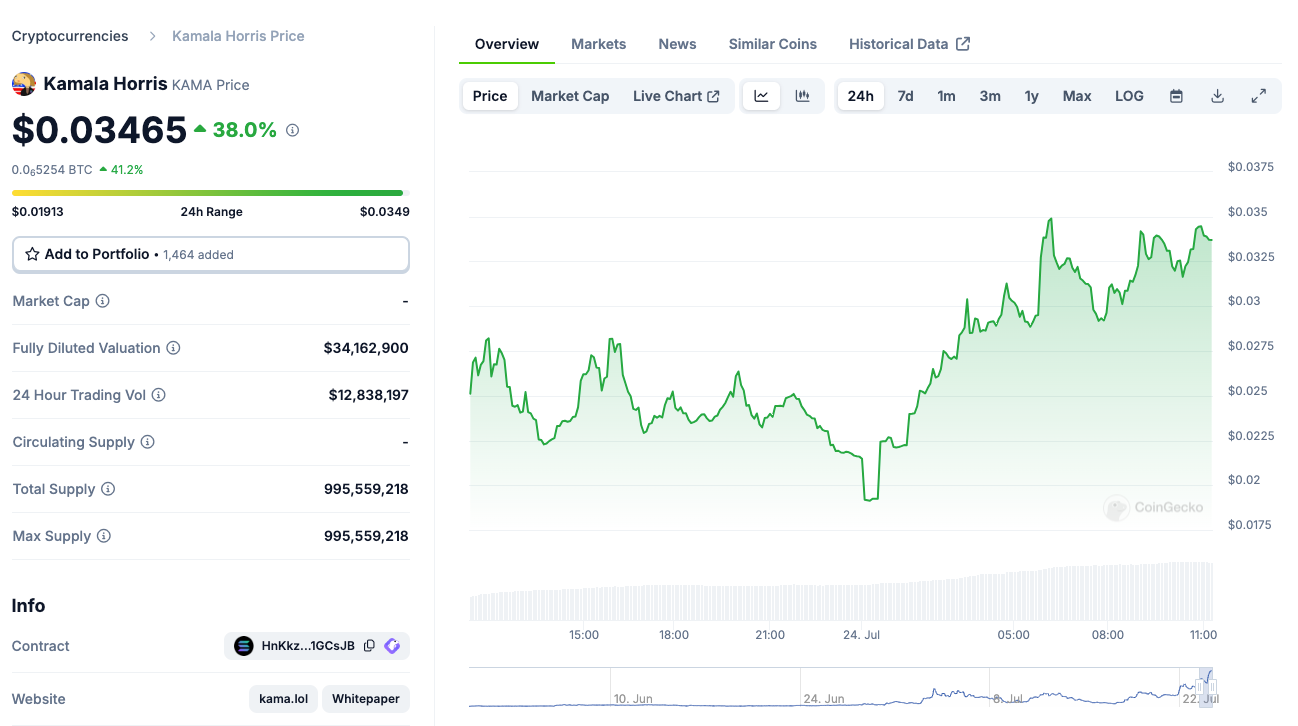Select the Market Cap chart toggle
The width and height of the screenshot is (1298, 726).
pyautogui.click(x=570, y=96)
